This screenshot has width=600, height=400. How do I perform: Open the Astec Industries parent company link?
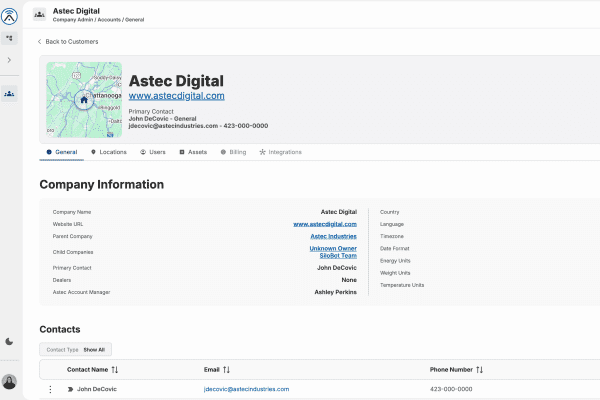(x=331, y=236)
